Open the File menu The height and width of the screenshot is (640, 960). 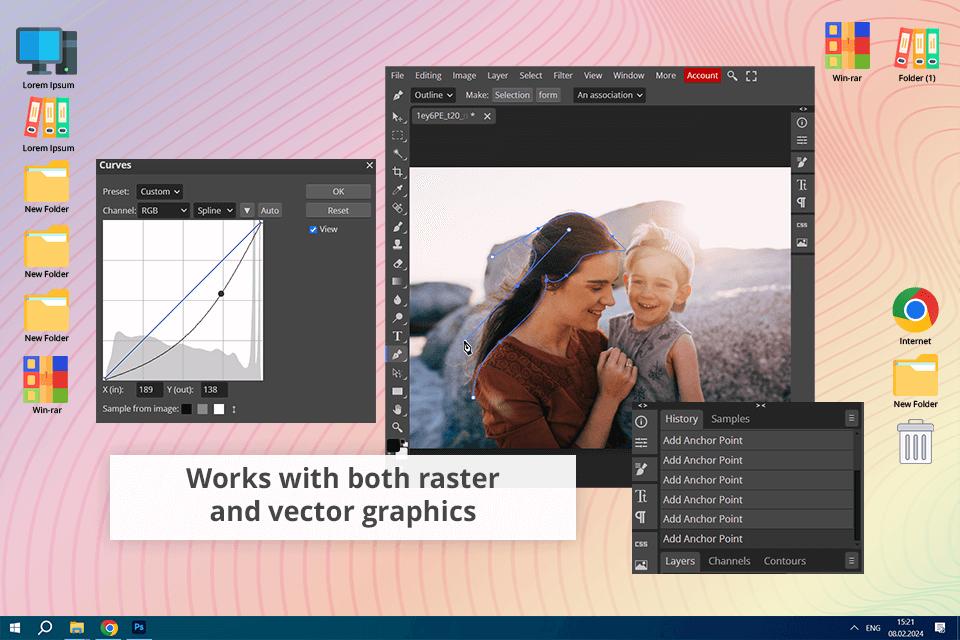397,75
